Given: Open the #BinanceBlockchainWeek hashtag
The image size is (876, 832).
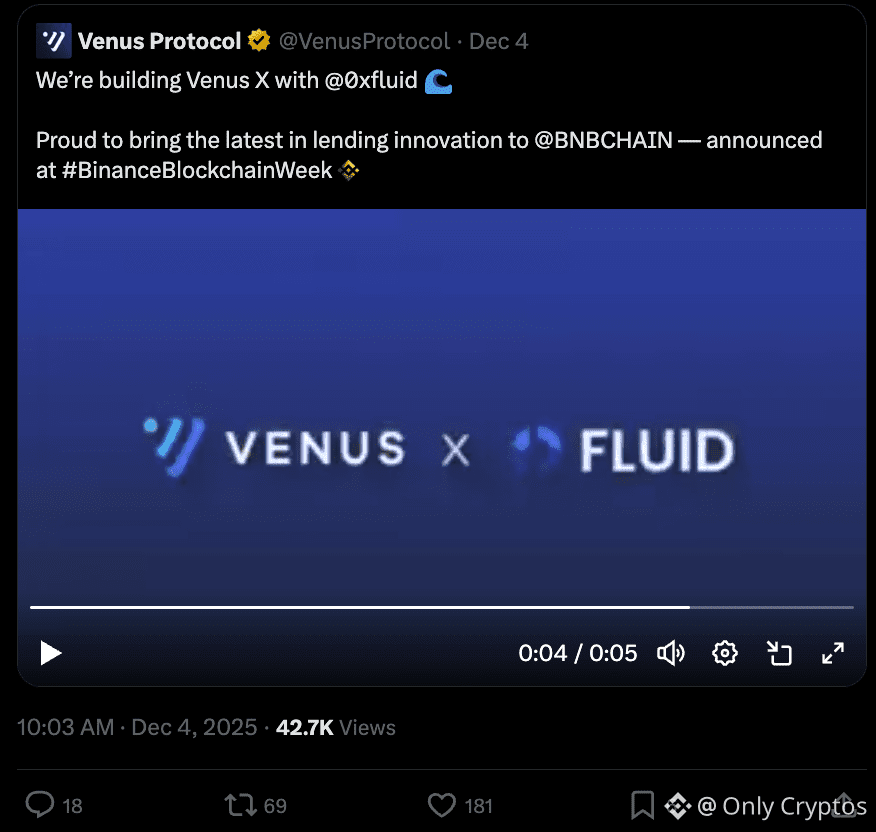Looking at the screenshot, I should (x=197, y=170).
